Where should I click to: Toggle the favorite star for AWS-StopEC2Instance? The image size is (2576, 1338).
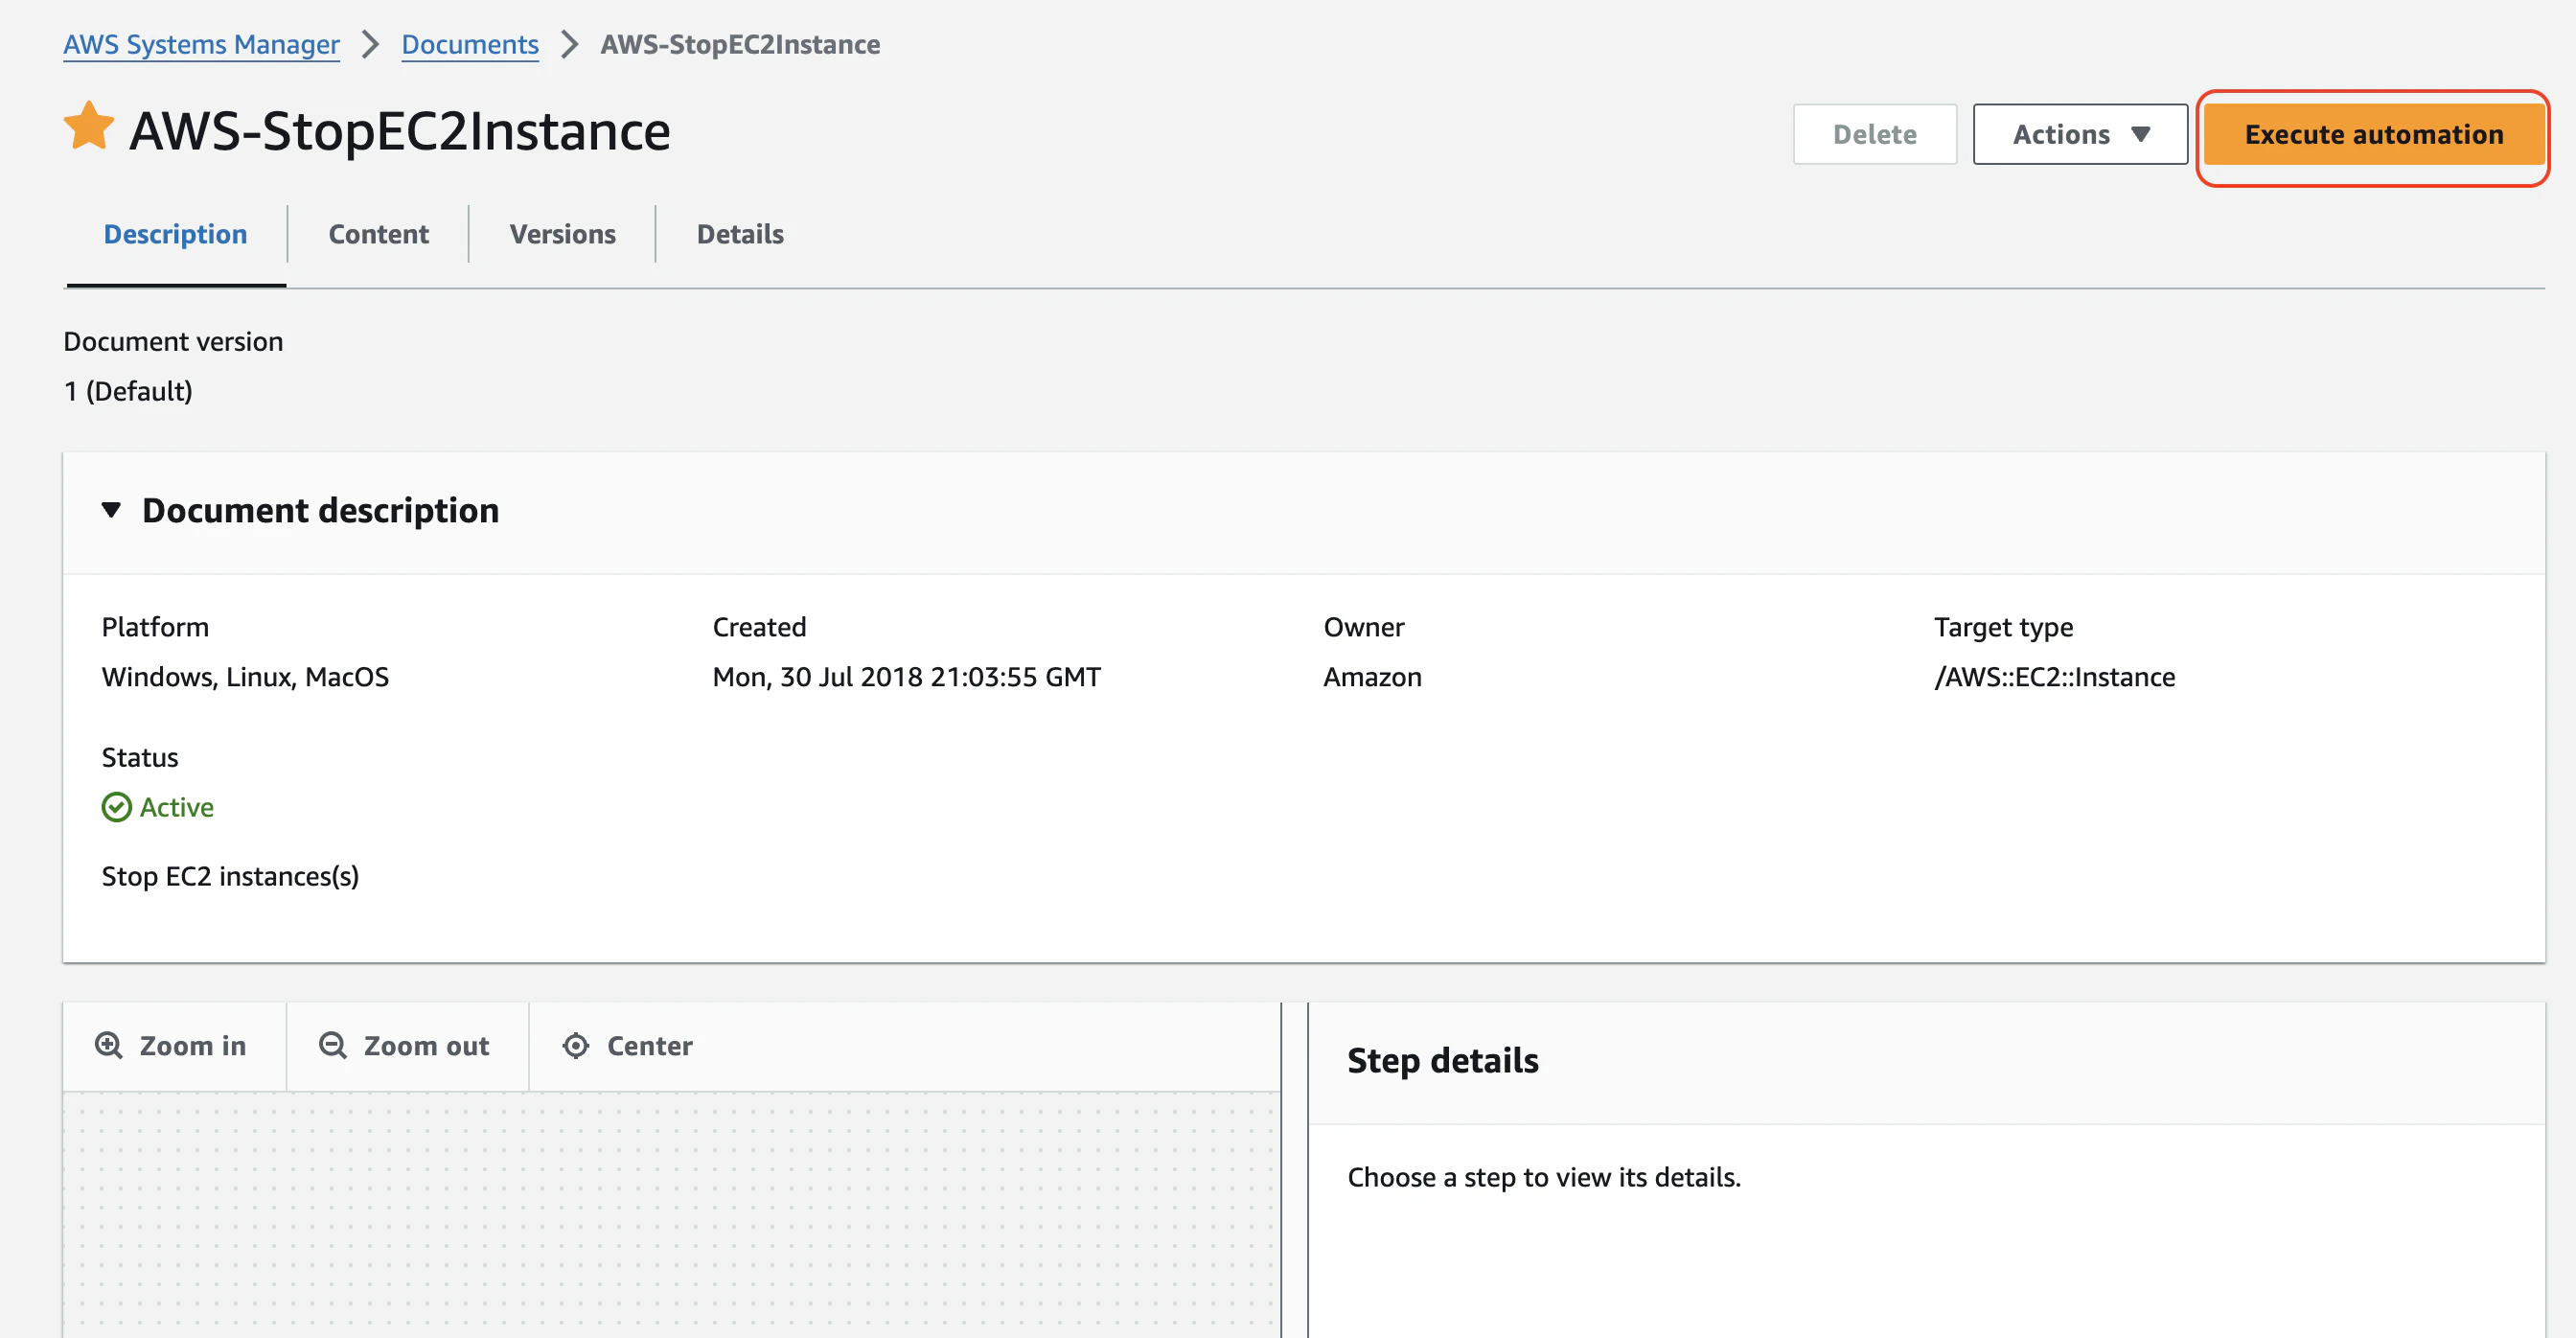[89, 127]
